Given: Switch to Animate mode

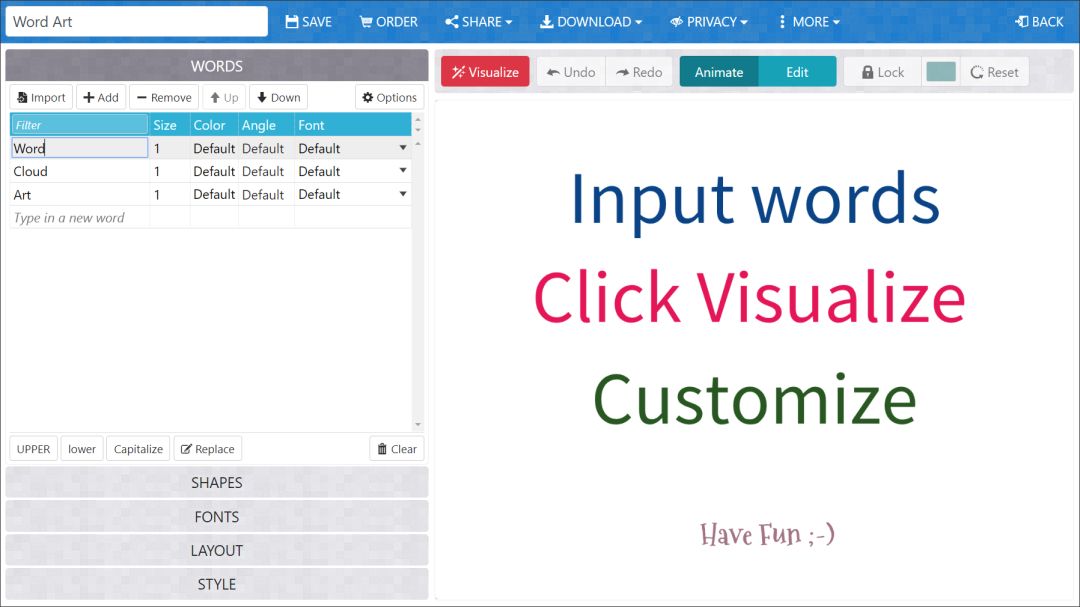Looking at the screenshot, I should click(718, 72).
